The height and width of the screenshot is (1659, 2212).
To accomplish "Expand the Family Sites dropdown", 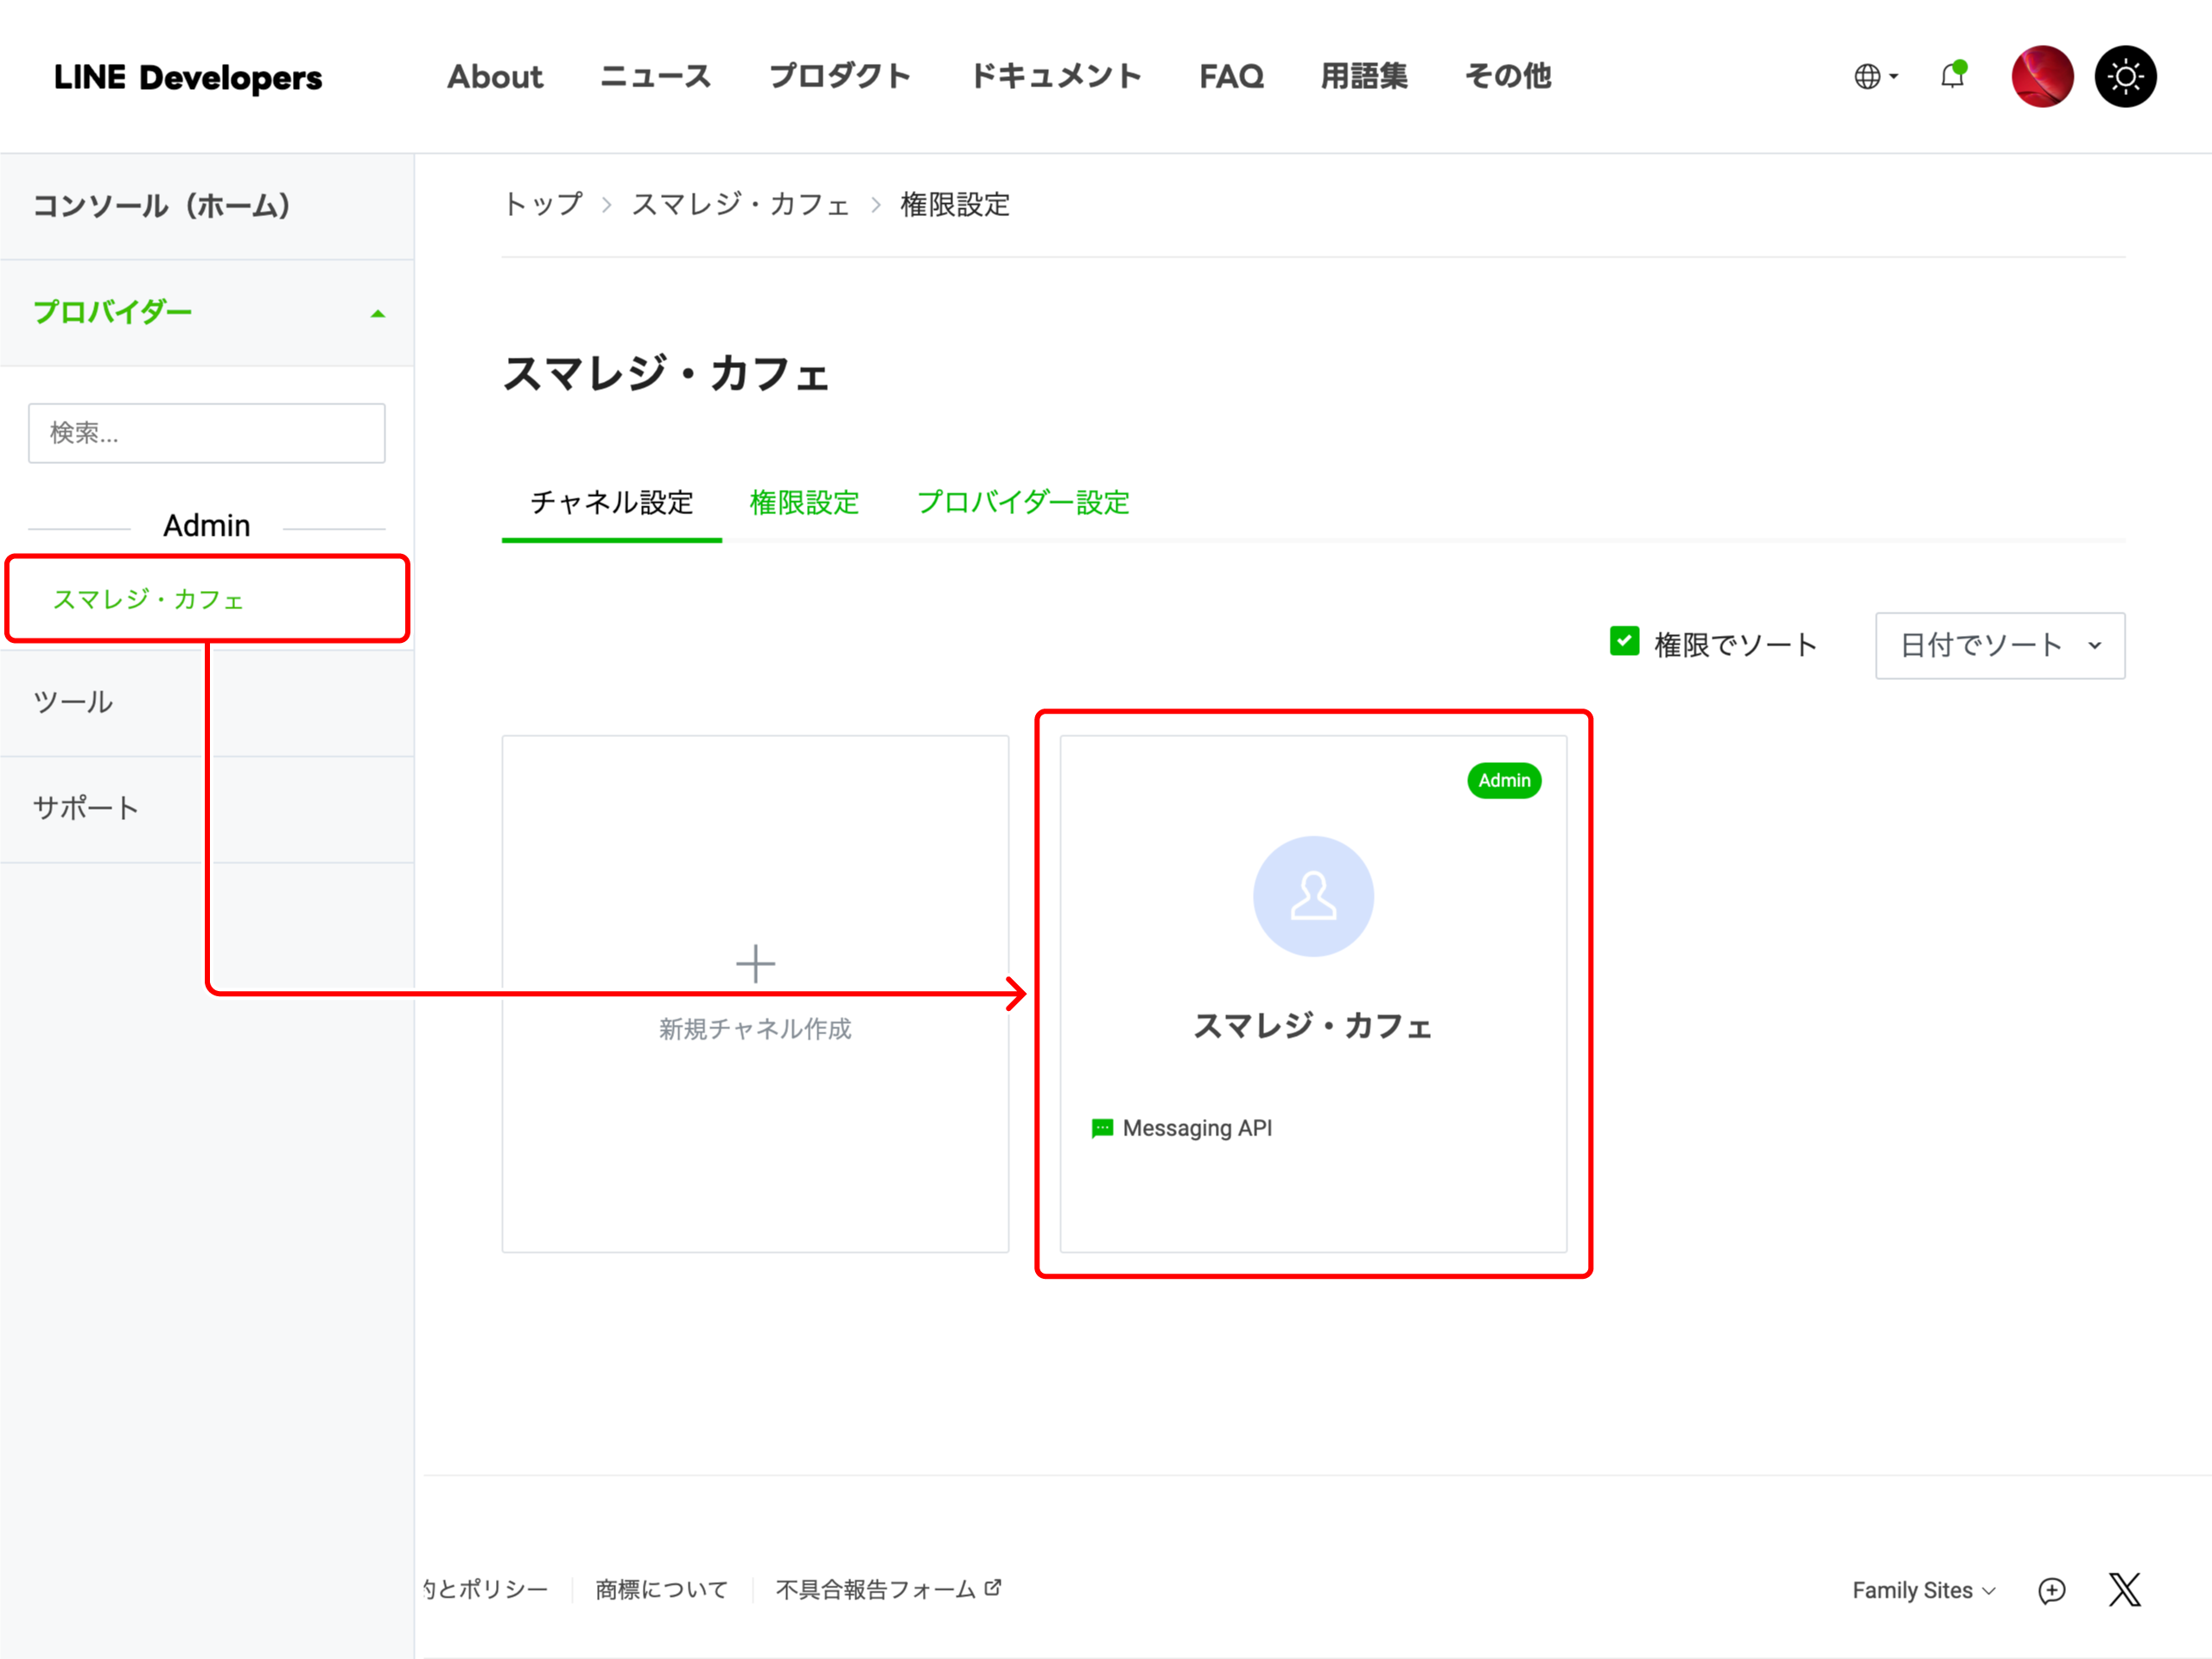I will 1923,1590.
